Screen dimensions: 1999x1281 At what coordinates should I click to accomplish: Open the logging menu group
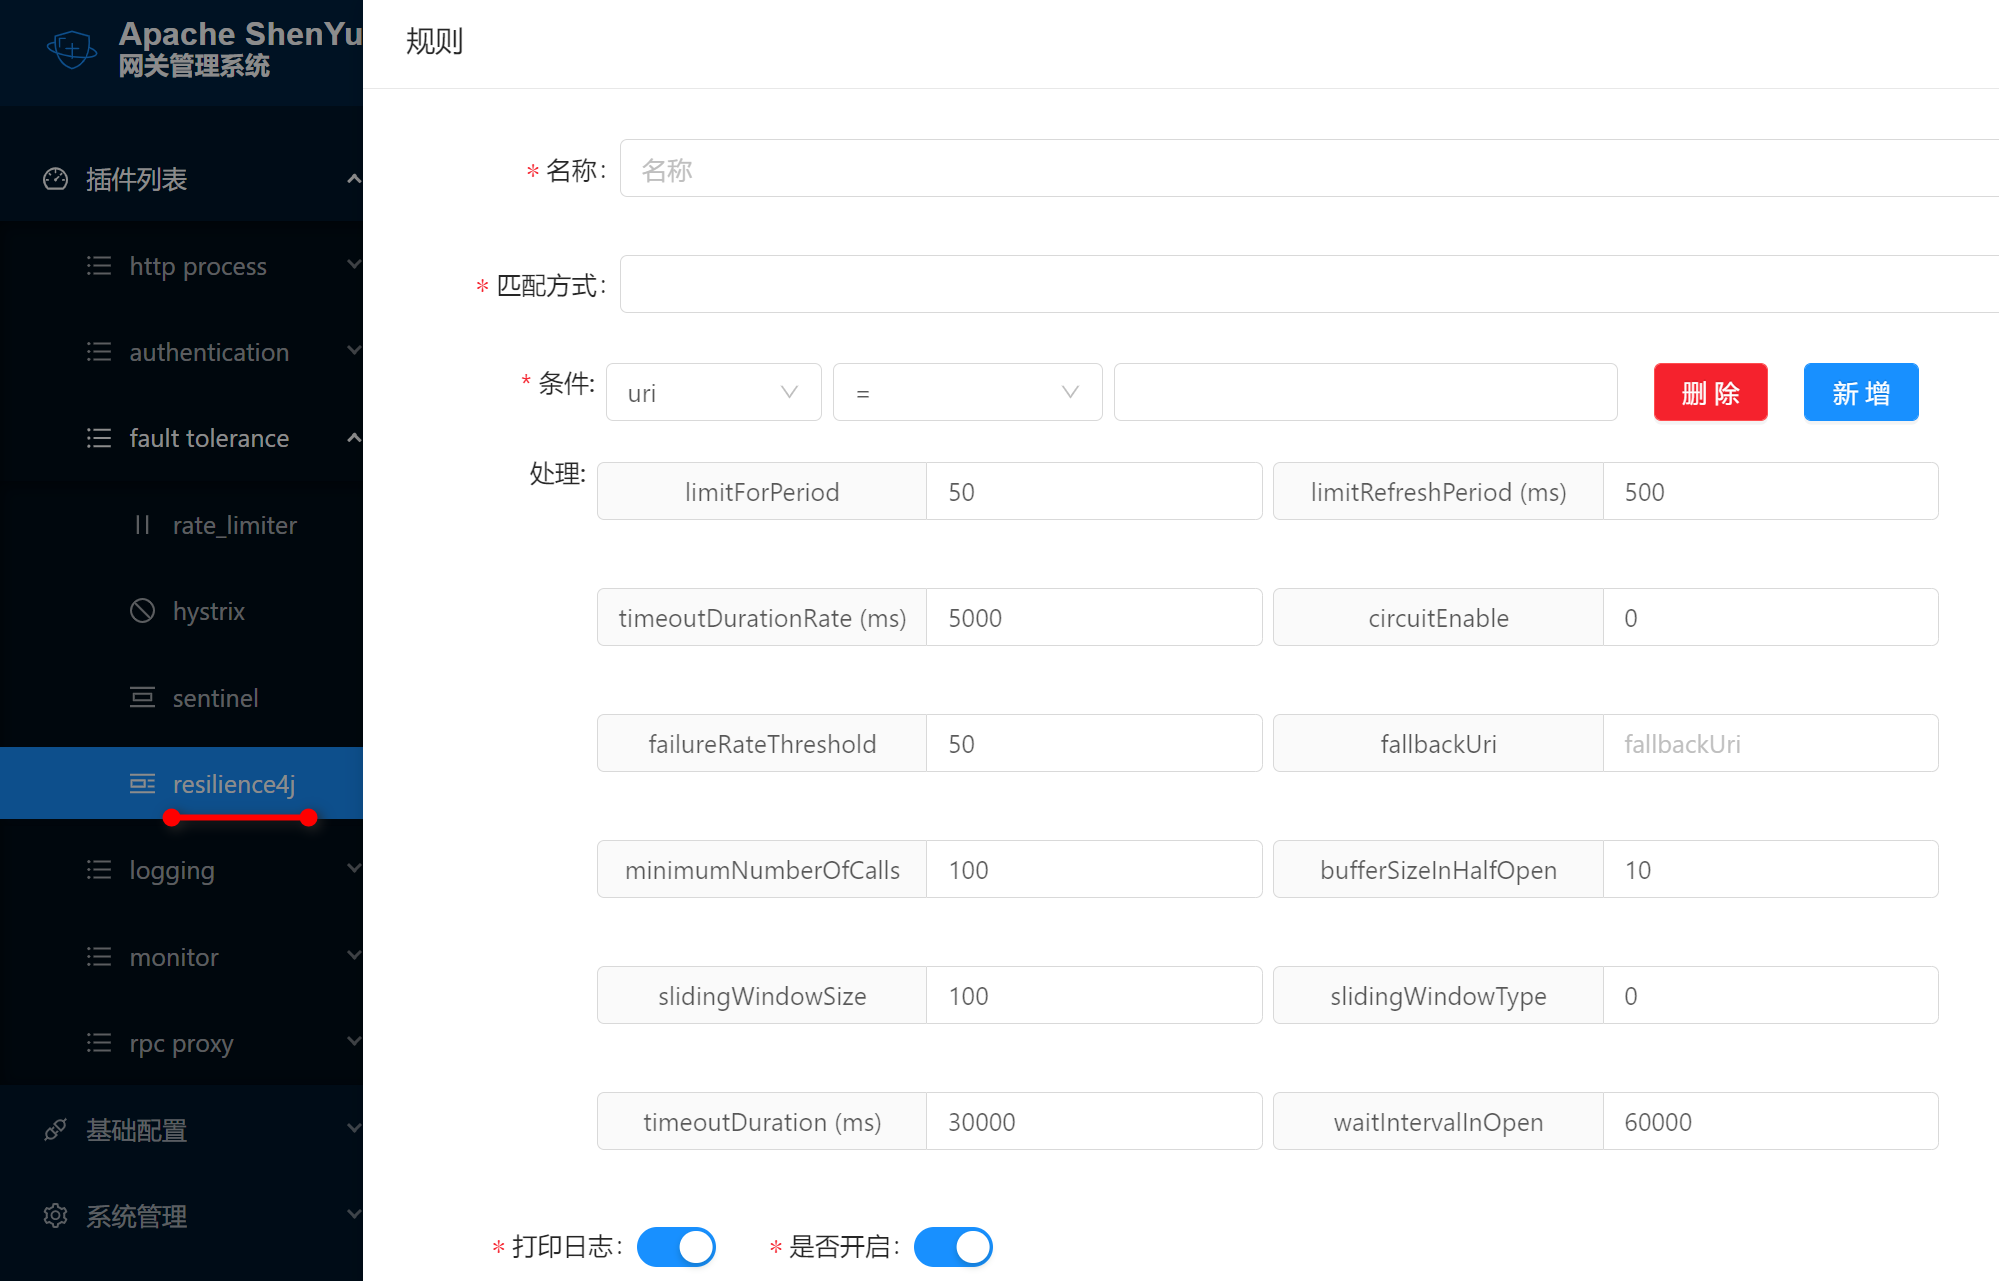pyautogui.click(x=172, y=870)
